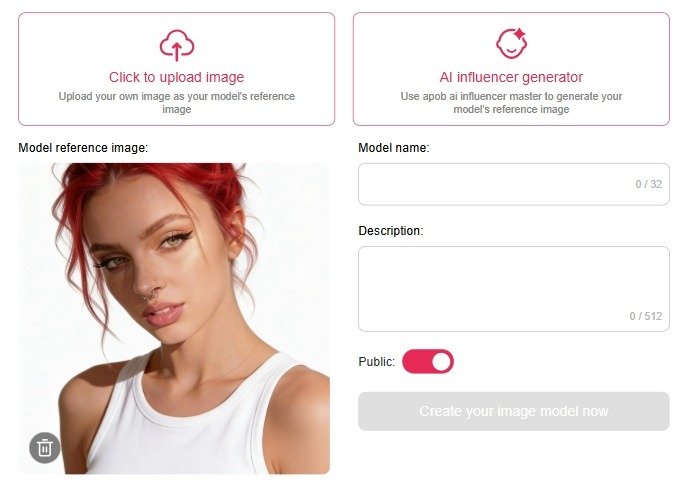Viewport: 696px width, 489px height.
Task: Click the upload card description text
Action: point(177,103)
